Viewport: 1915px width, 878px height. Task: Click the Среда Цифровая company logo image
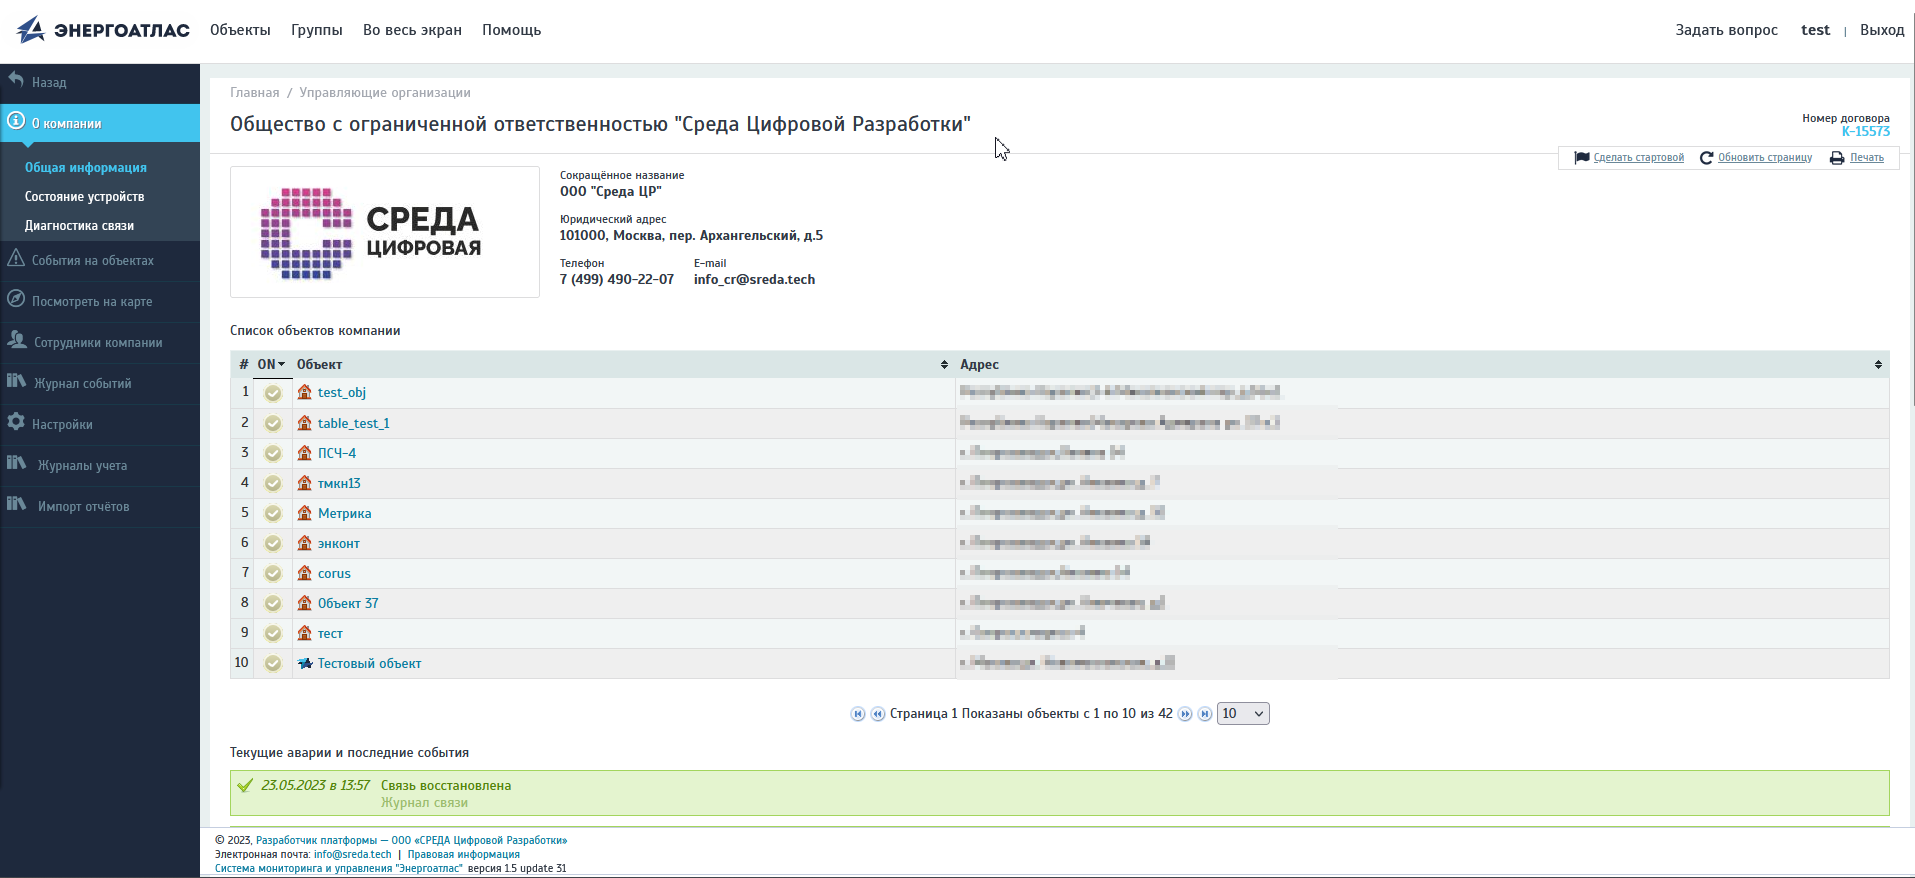pos(384,232)
